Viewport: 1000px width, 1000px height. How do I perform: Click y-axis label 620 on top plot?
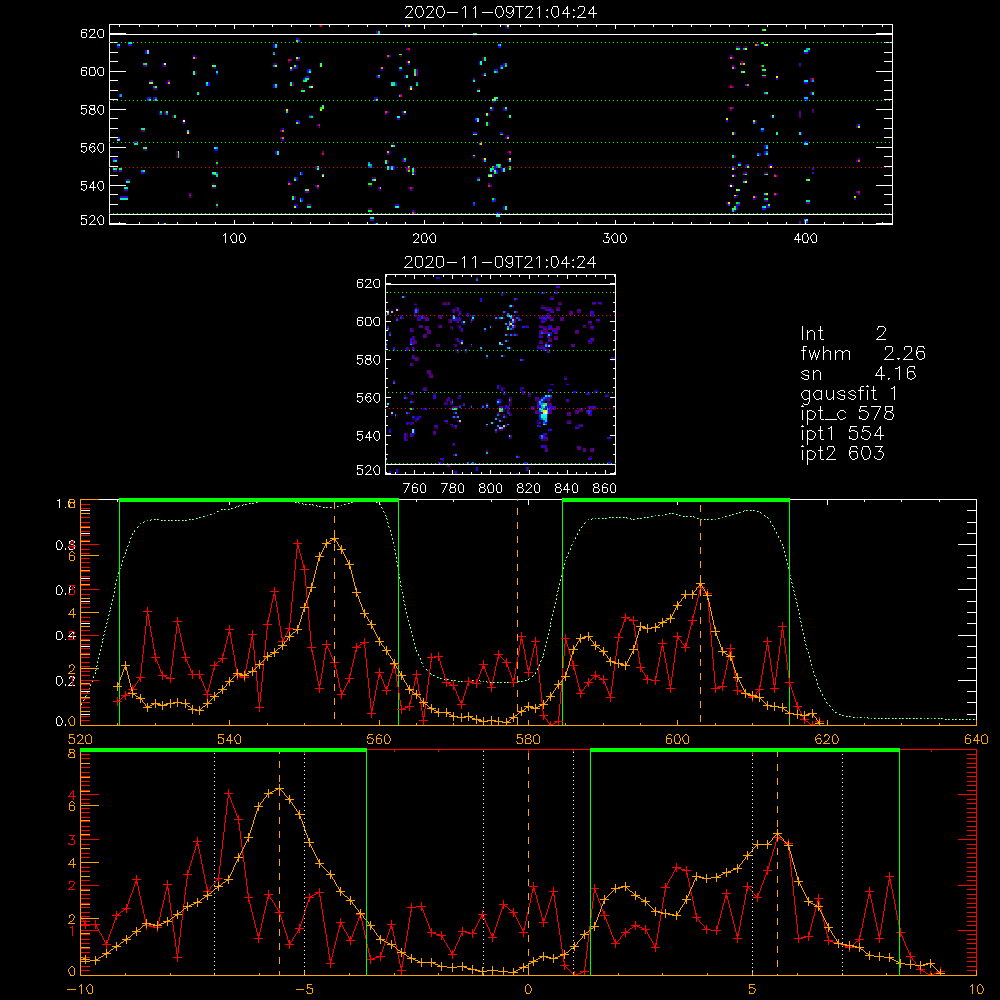[x=92, y=33]
